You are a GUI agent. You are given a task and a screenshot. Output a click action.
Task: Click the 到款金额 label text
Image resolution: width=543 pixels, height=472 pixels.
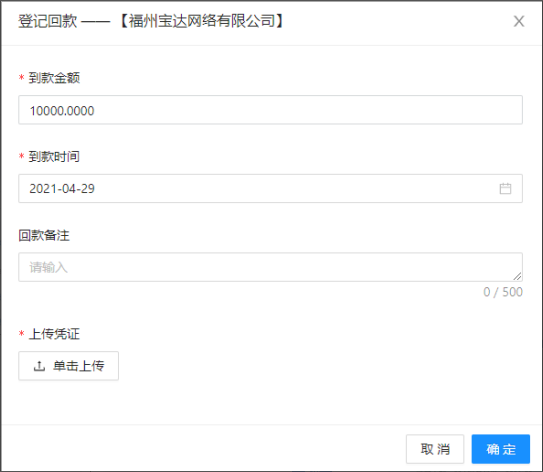(54, 78)
